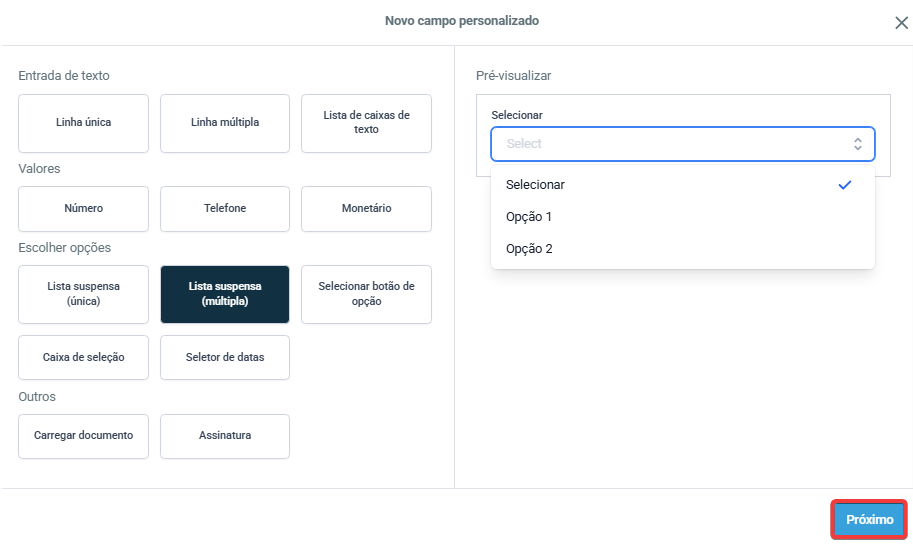Screen dimensions: 913x548
Task: Choose the Telefone field type
Action: pyautogui.click(x=225, y=209)
